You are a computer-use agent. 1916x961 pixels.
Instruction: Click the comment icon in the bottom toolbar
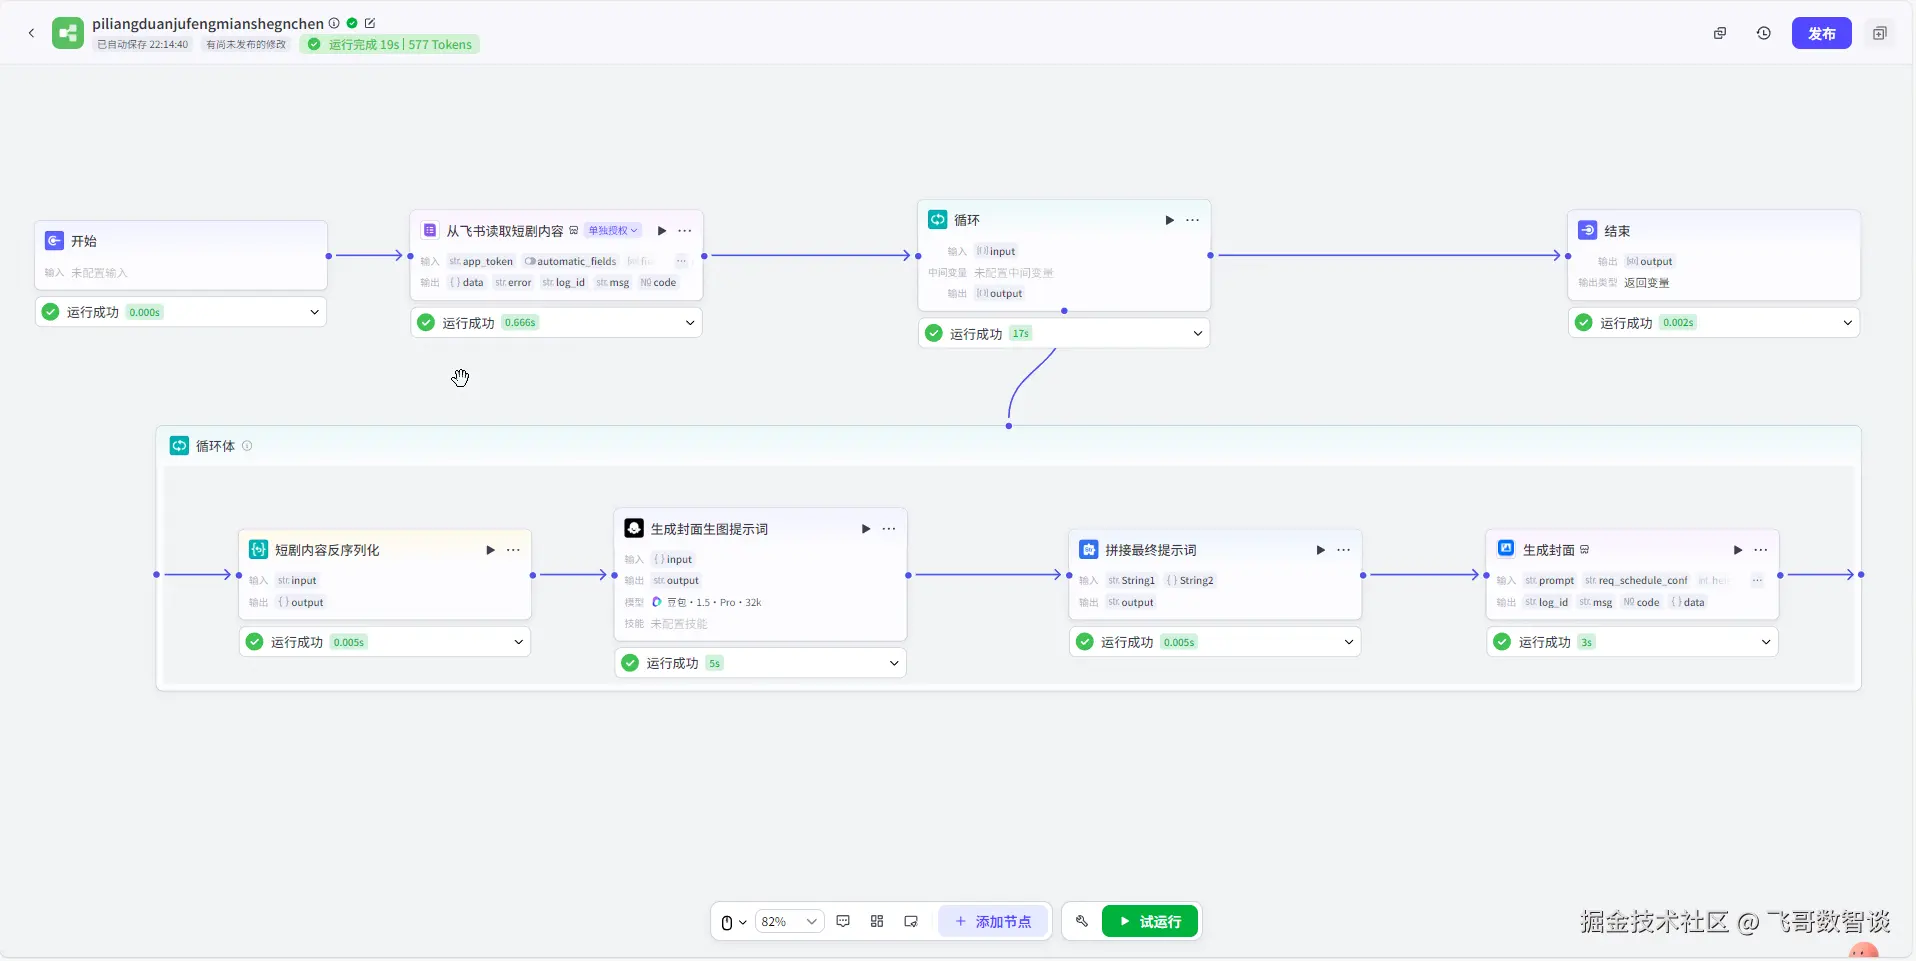843,921
